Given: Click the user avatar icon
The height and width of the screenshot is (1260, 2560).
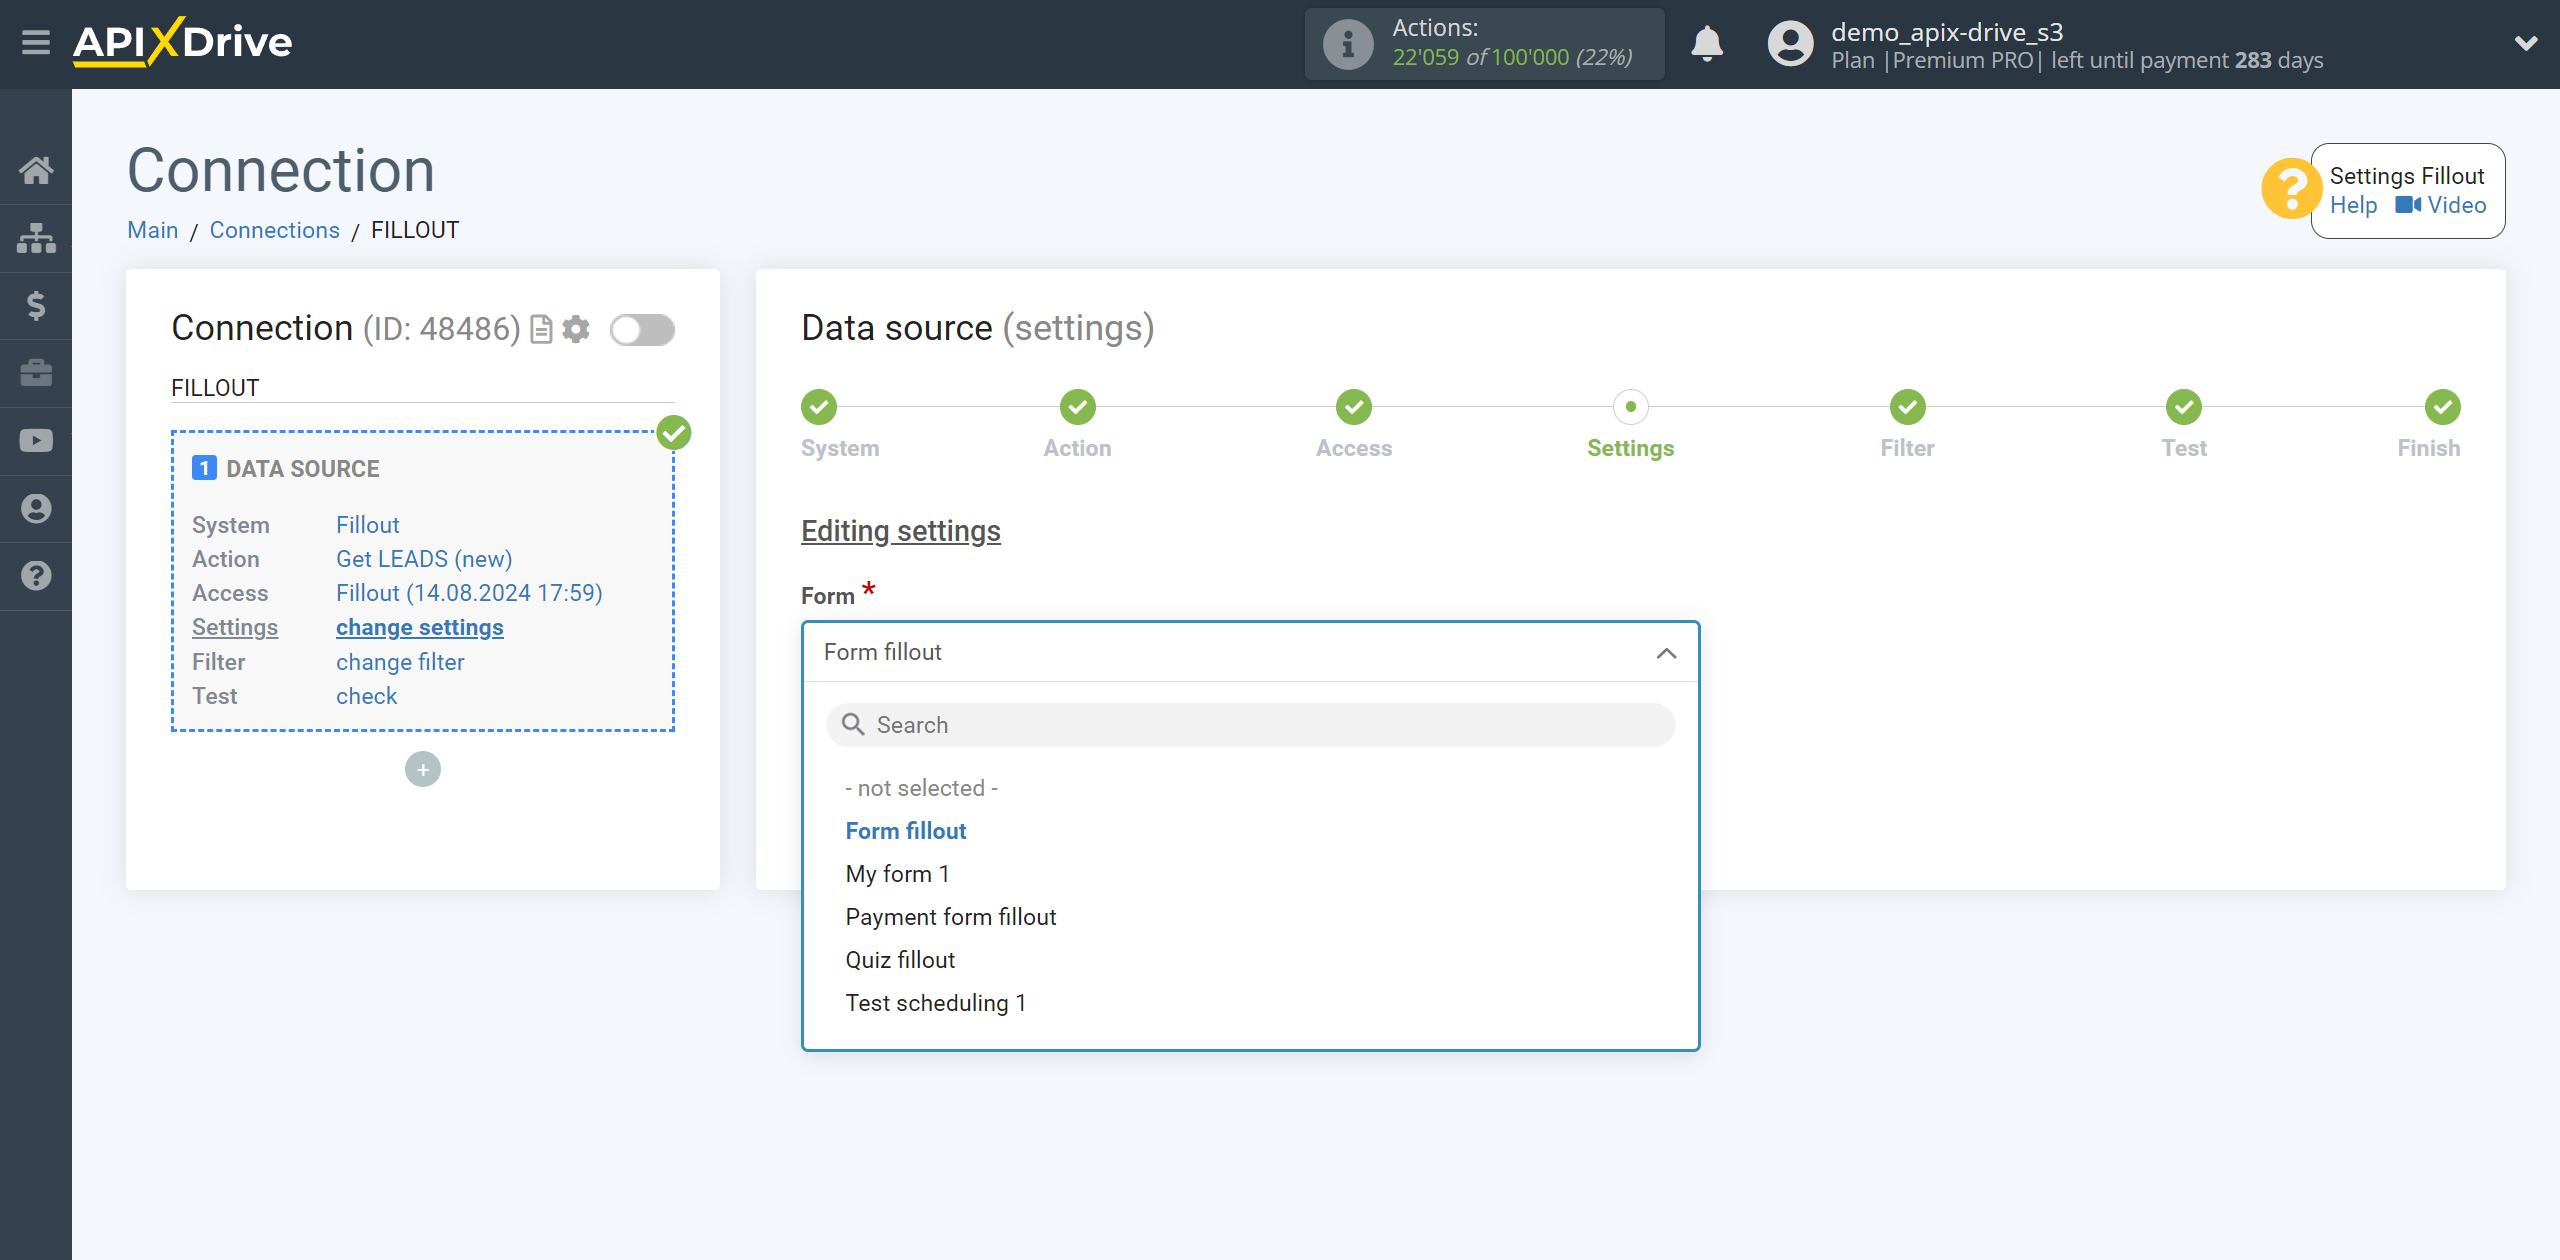Looking at the screenshot, I should pos(1790,44).
